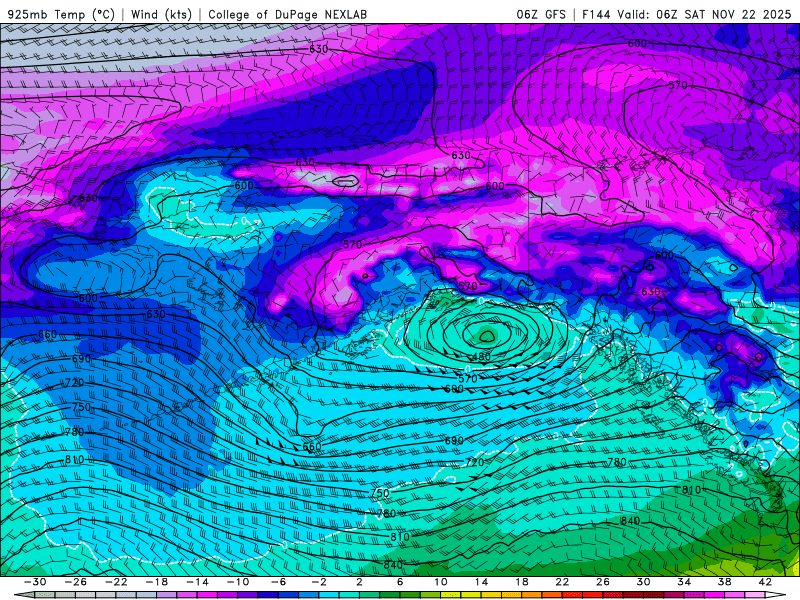The image size is (800, 600).
Task: Select the "-14" temperature scale label
Action: pyautogui.click(x=197, y=582)
